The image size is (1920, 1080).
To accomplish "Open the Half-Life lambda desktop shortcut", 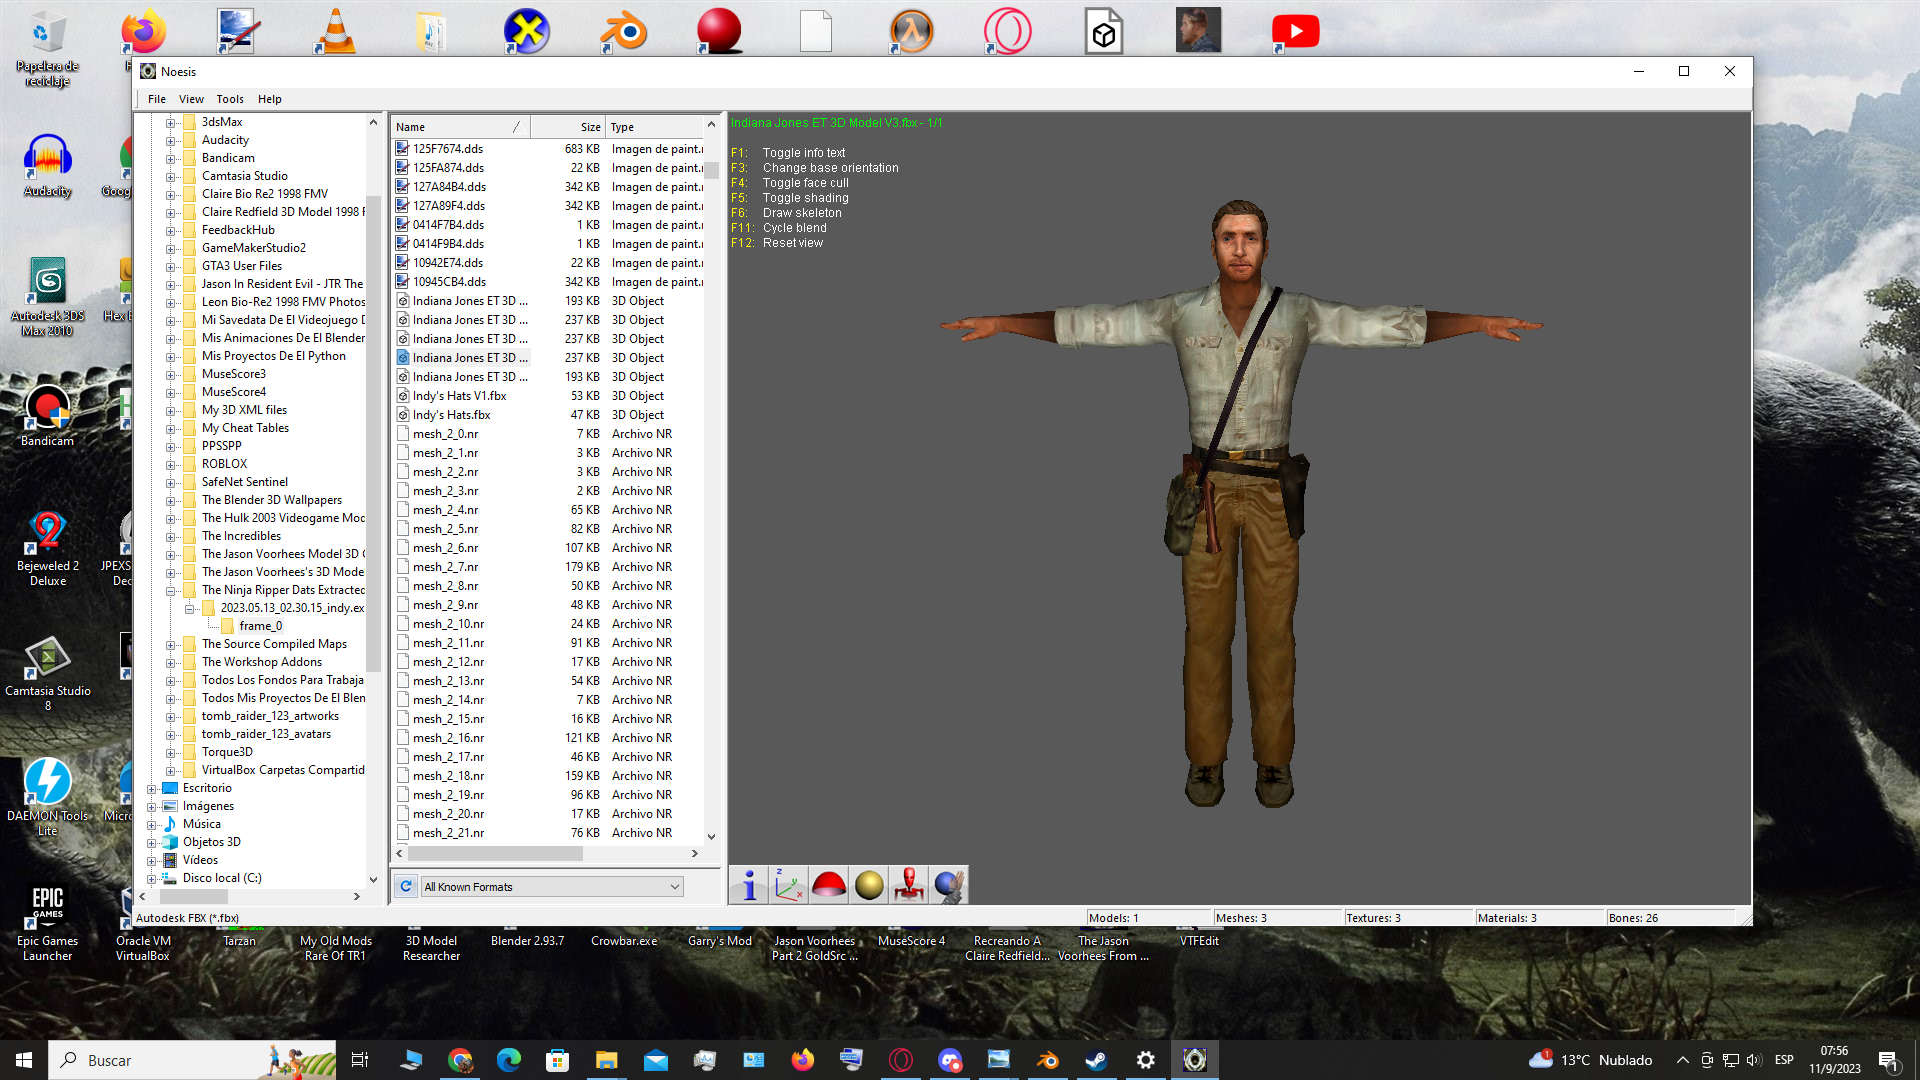I will tap(912, 31).
